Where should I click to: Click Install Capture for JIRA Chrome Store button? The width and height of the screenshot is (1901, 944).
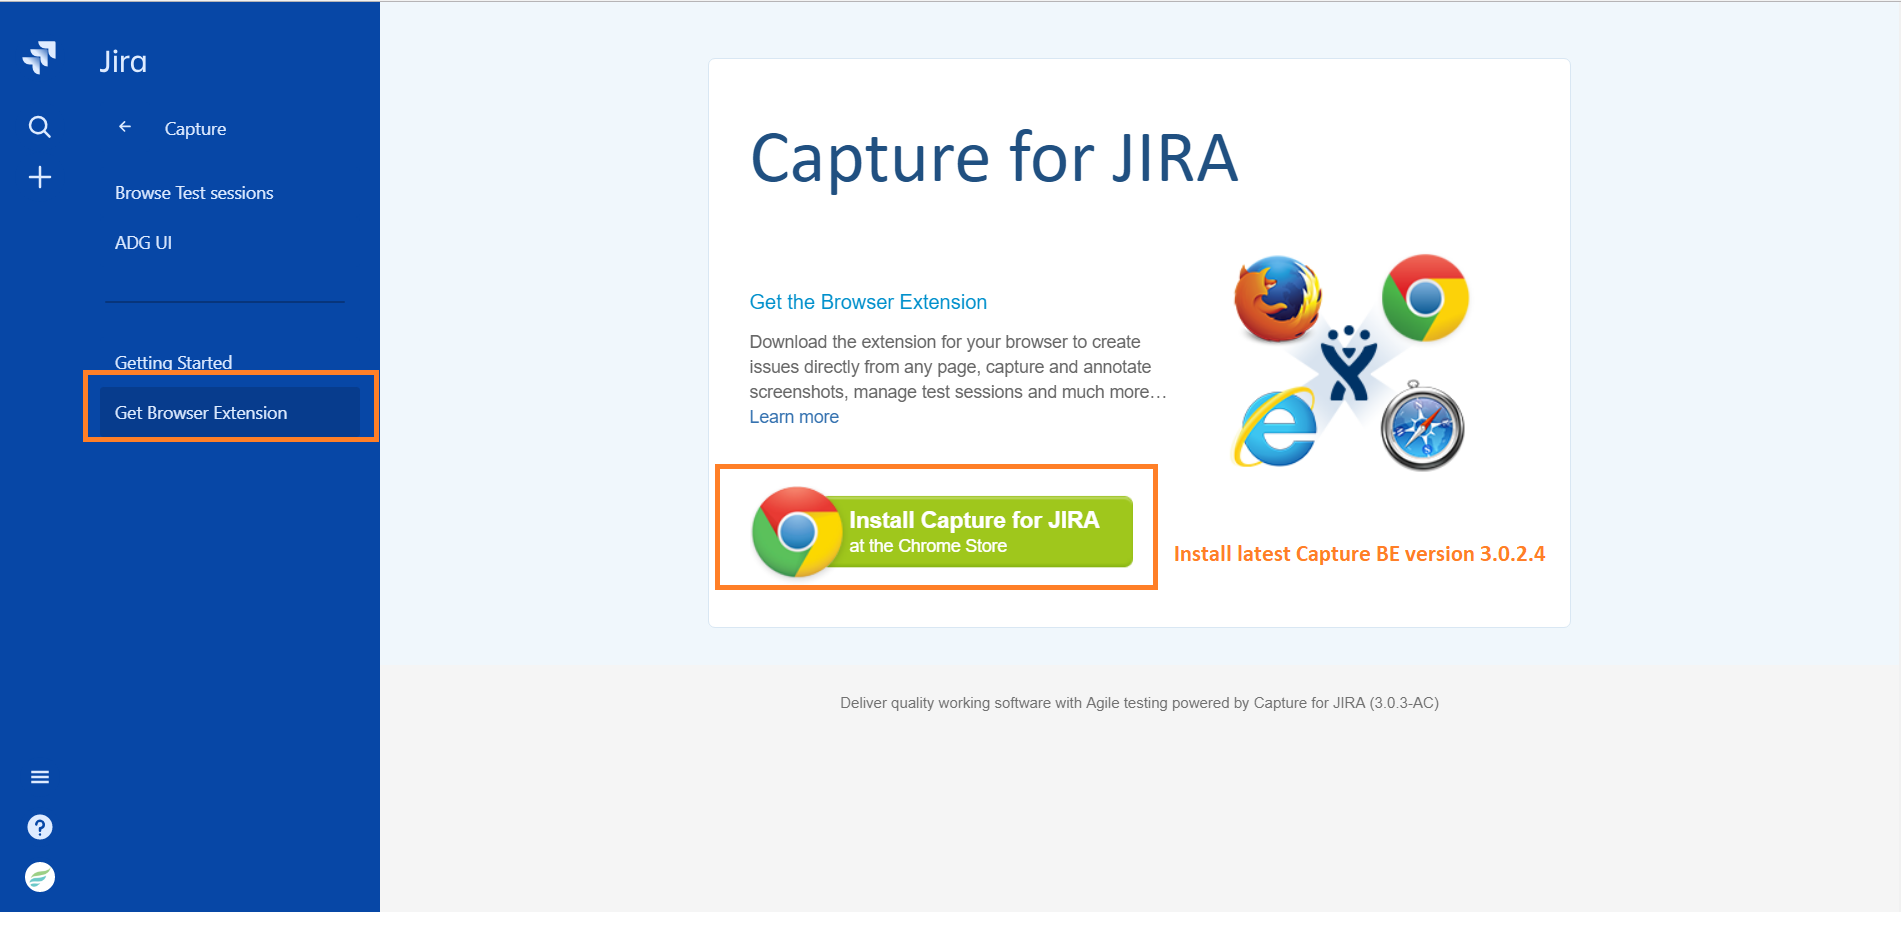942,532
